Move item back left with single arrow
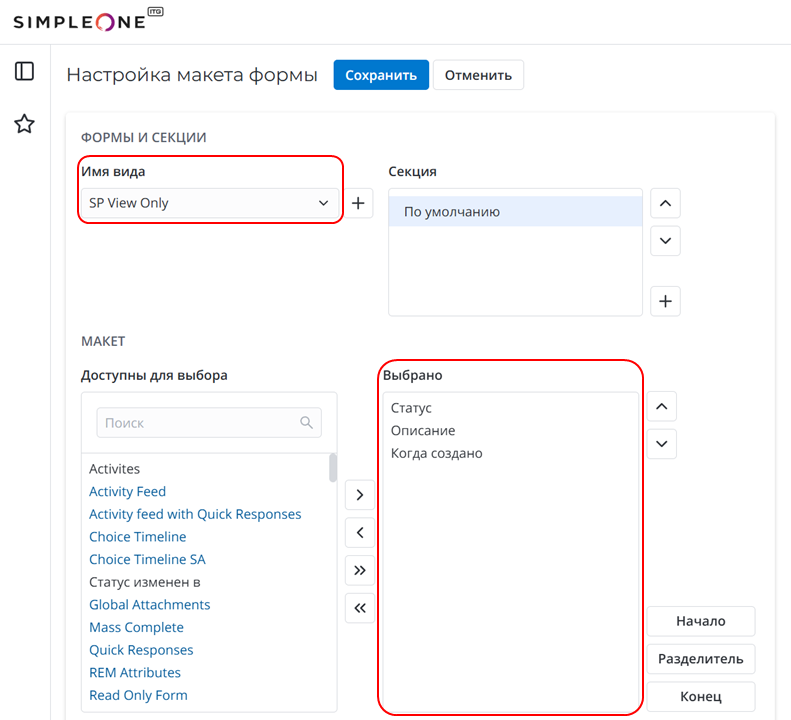 coord(360,532)
